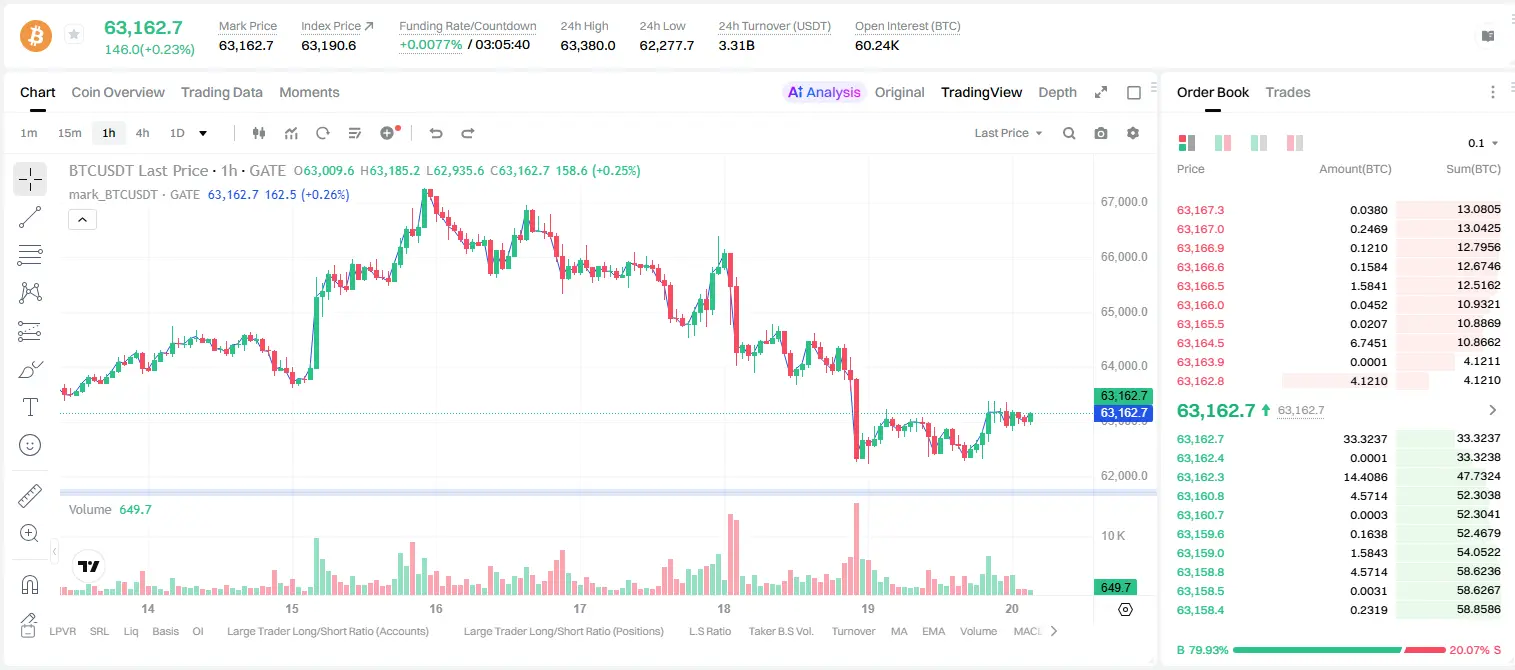Screen dimensions: 1515x670
Task: Show only sell orders in order book
Action: [x=1295, y=143]
